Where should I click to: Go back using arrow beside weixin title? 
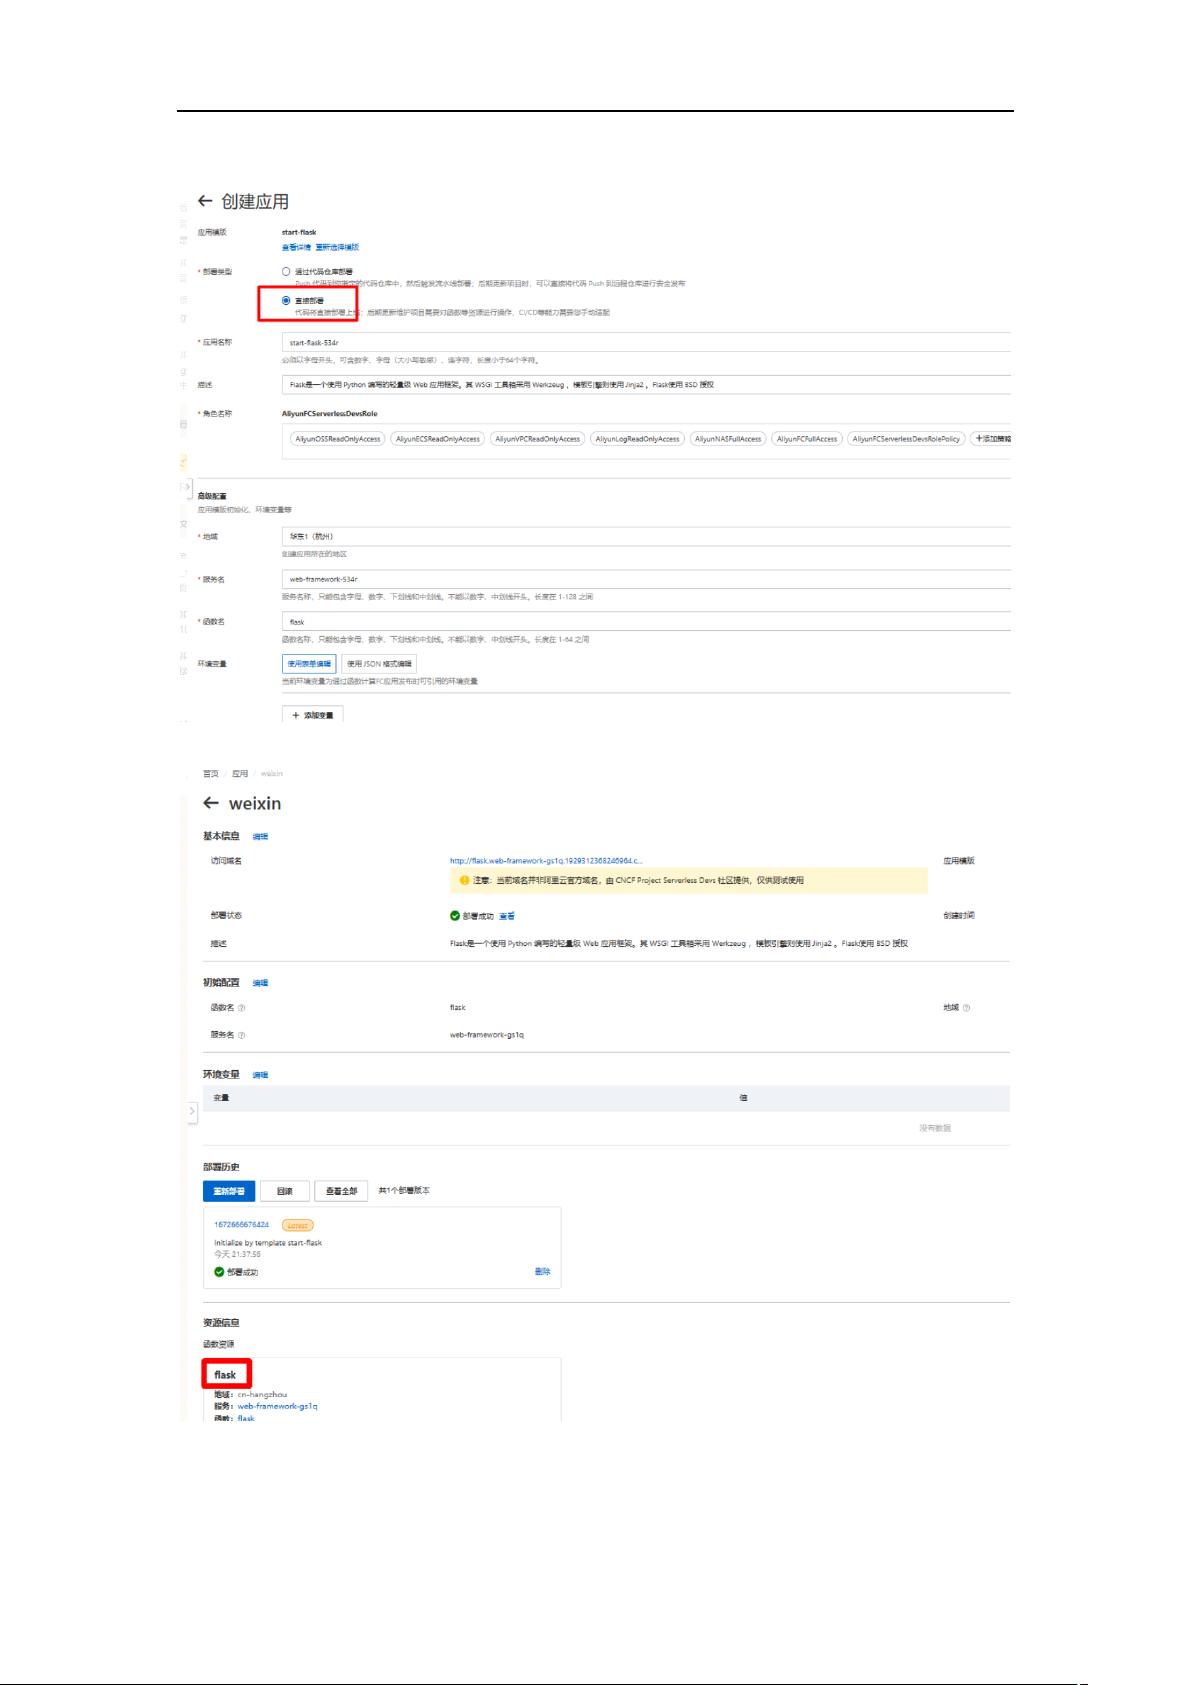[210, 803]
